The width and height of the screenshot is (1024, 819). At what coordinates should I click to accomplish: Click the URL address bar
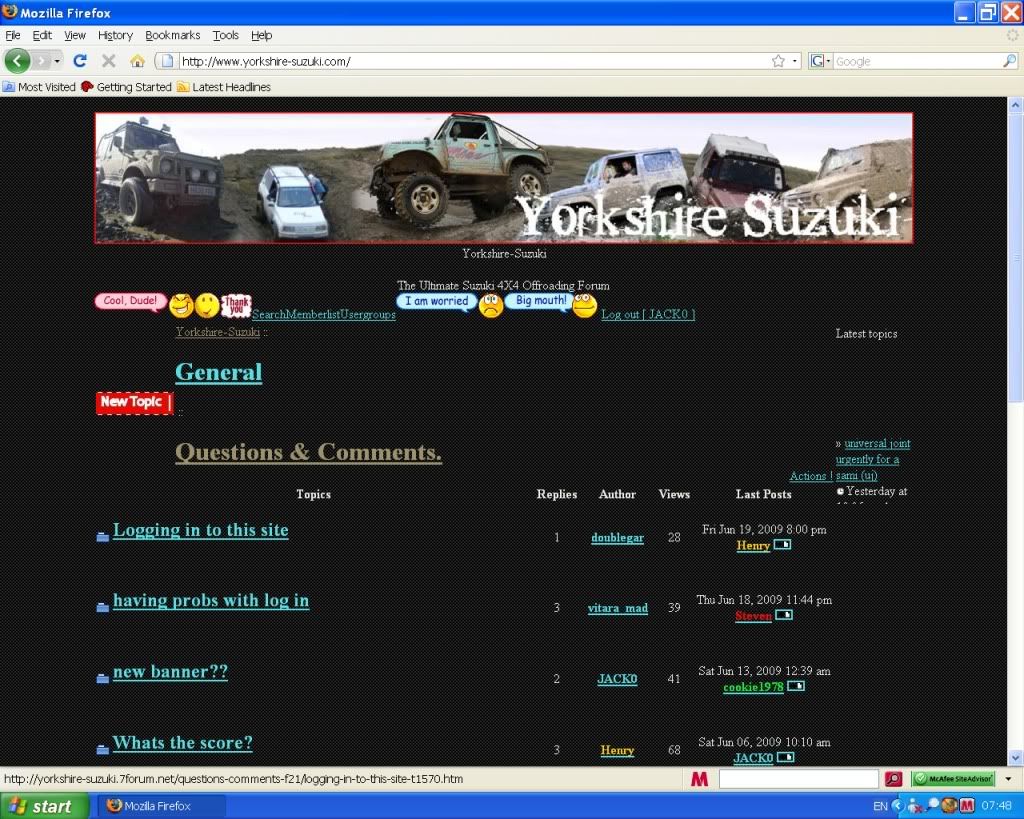(x=473, y=61)
